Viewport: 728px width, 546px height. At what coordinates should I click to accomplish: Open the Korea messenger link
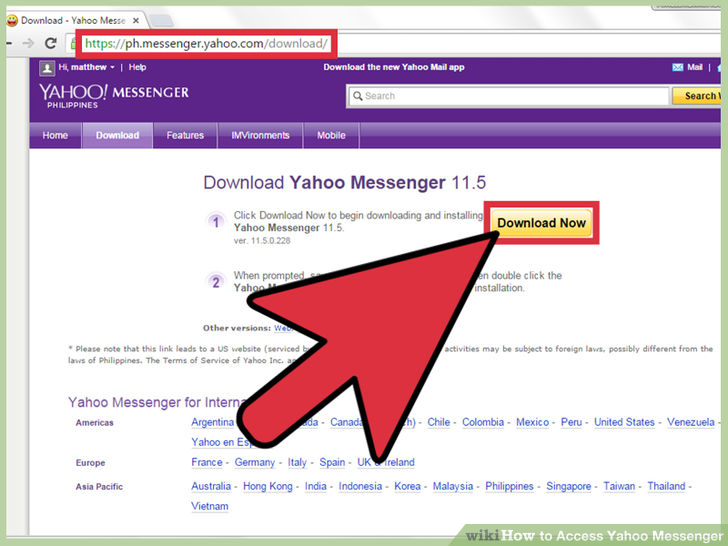pos(408,486)
